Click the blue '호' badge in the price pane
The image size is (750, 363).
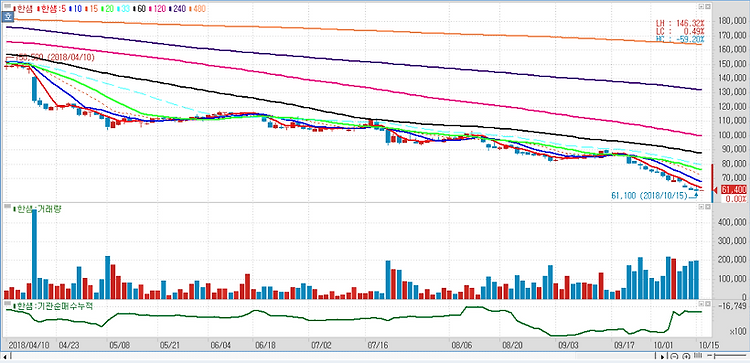(x=8, y=17)
